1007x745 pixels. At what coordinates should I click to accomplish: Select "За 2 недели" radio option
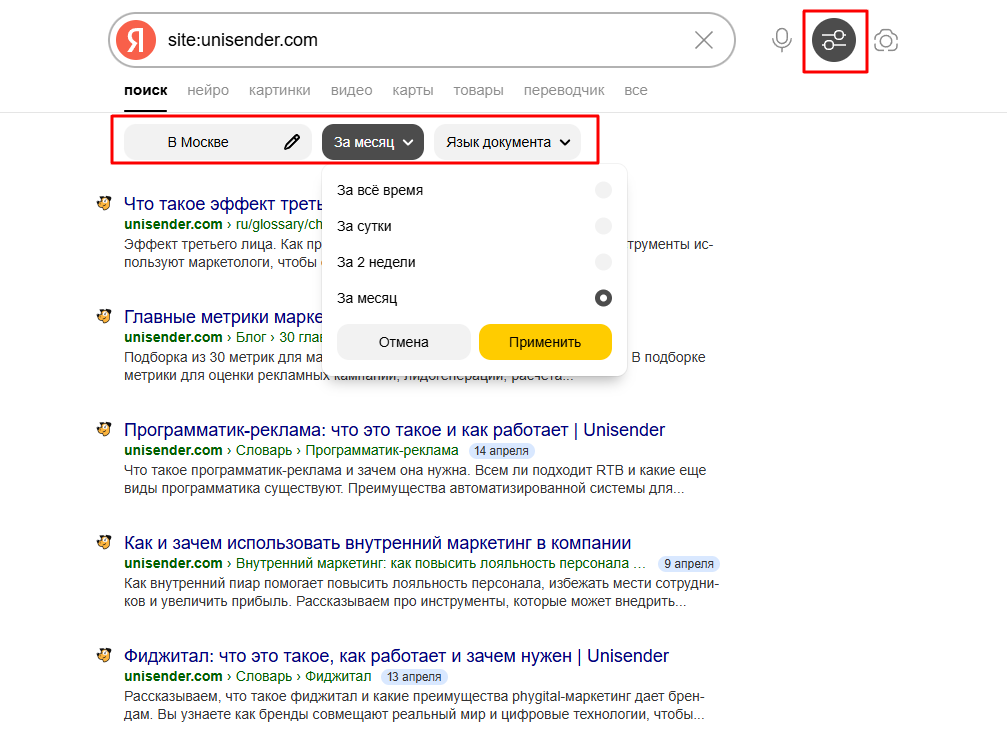click(603, 262)
